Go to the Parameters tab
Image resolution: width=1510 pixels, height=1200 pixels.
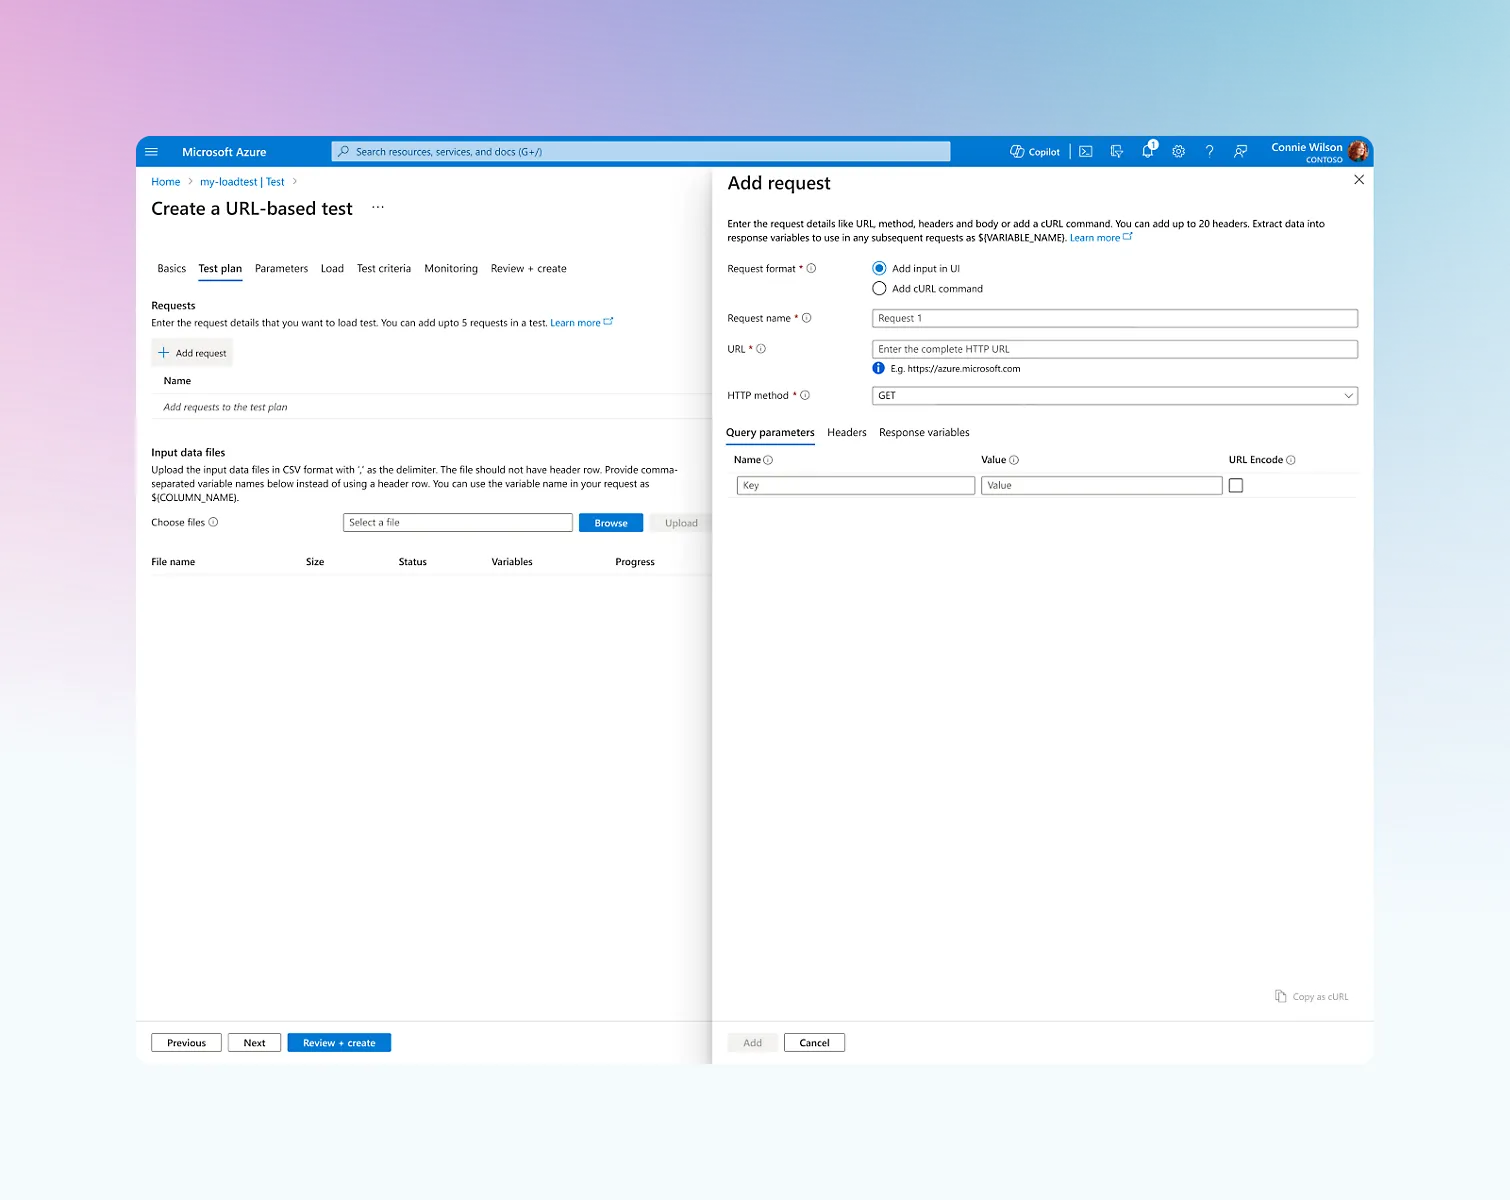(281, 269)
